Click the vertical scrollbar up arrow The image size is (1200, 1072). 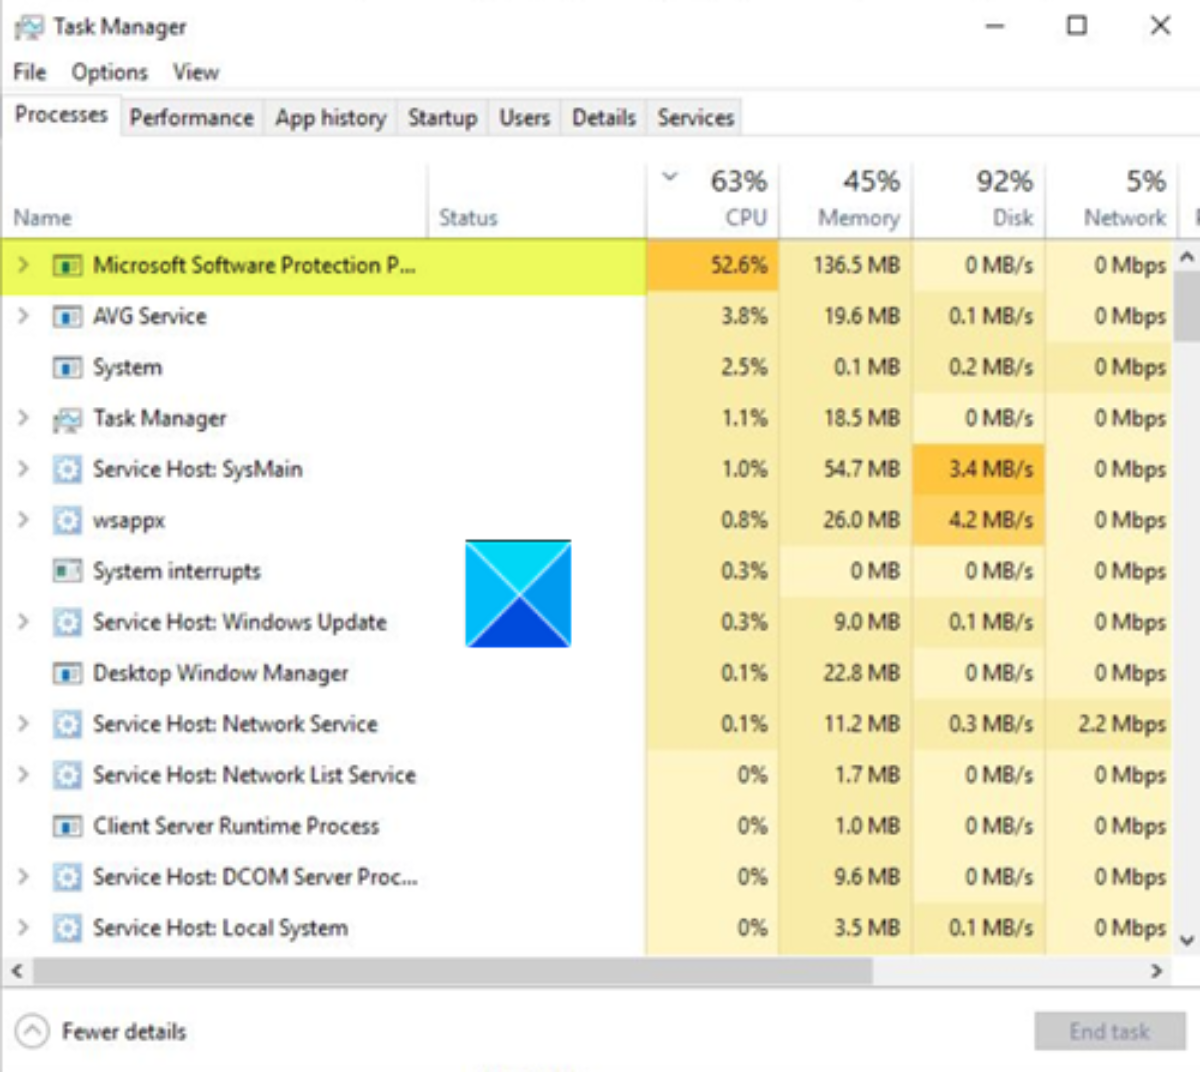(x=1187, y=256)
